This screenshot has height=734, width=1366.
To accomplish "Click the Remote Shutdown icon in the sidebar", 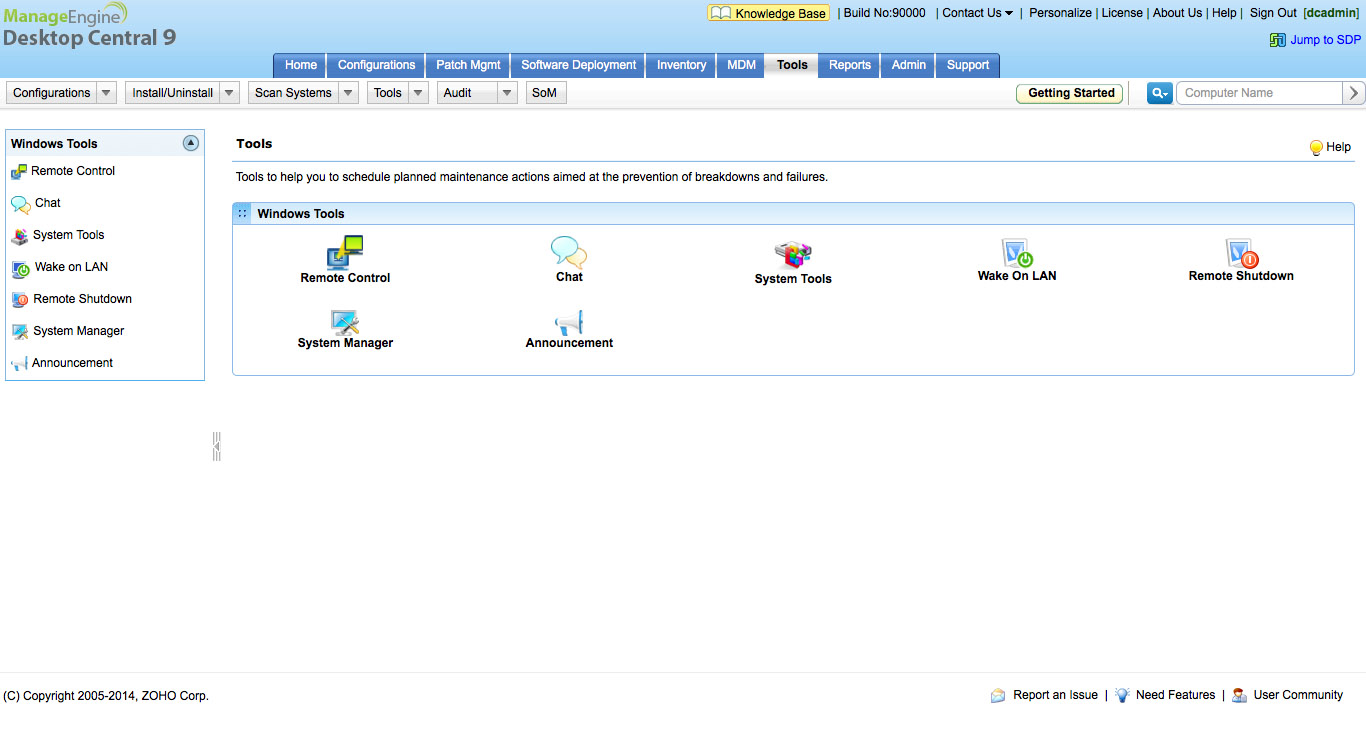I will 20,300.
